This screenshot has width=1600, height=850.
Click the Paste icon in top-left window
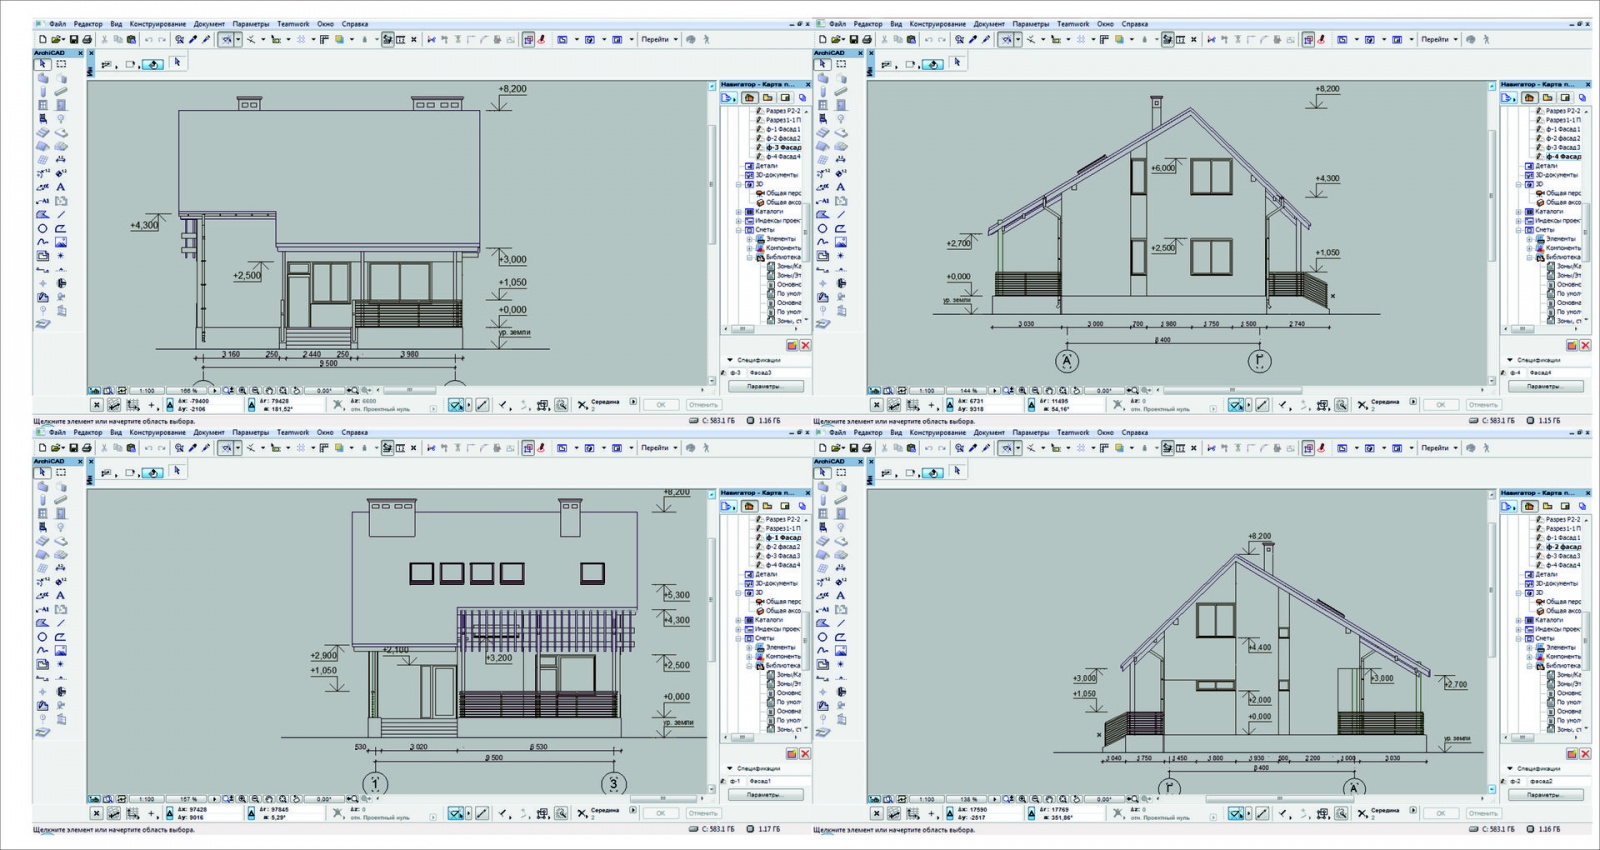click(131, 40)
